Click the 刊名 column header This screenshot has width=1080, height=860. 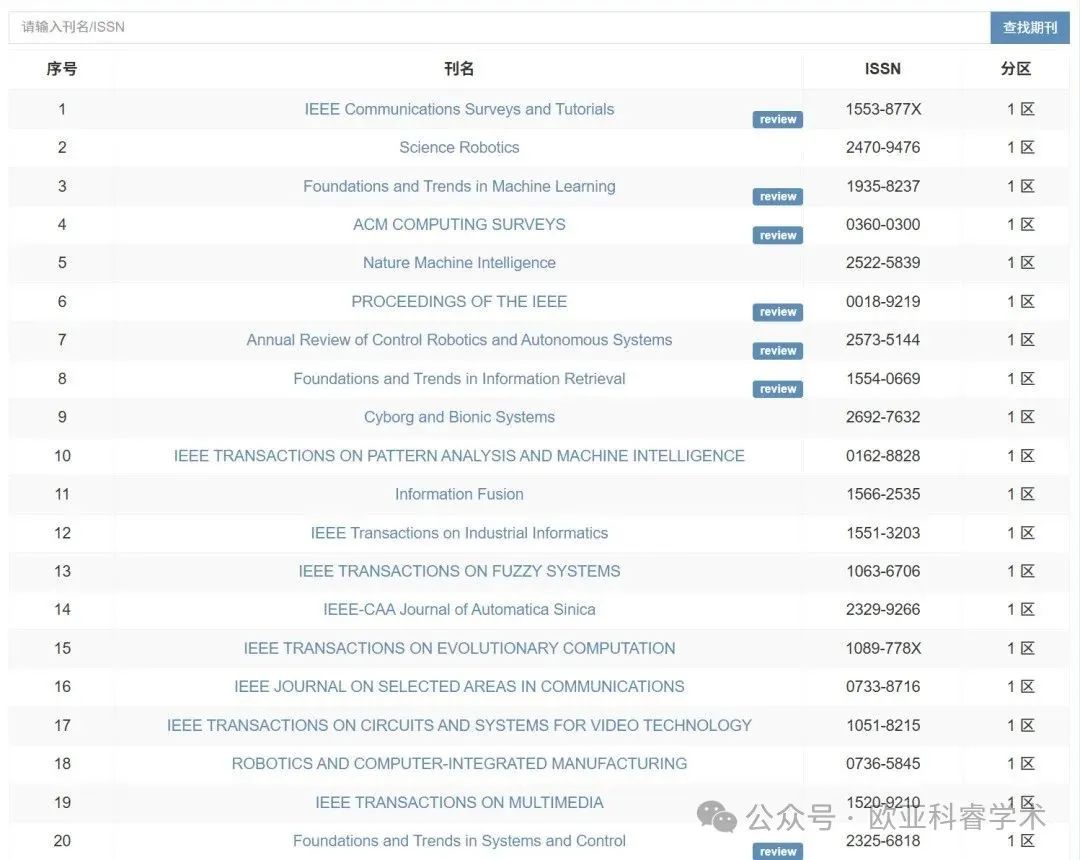click(459, 68)
